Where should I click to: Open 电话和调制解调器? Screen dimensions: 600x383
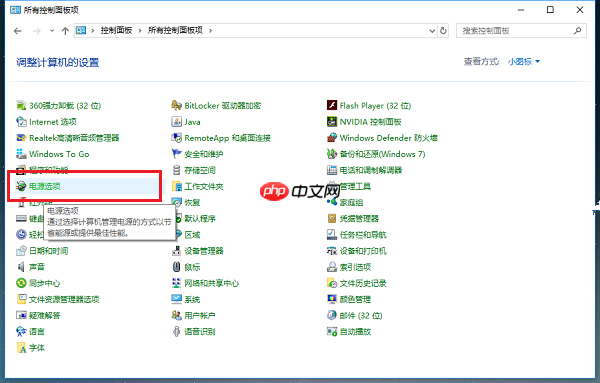[x=364, y=170]
